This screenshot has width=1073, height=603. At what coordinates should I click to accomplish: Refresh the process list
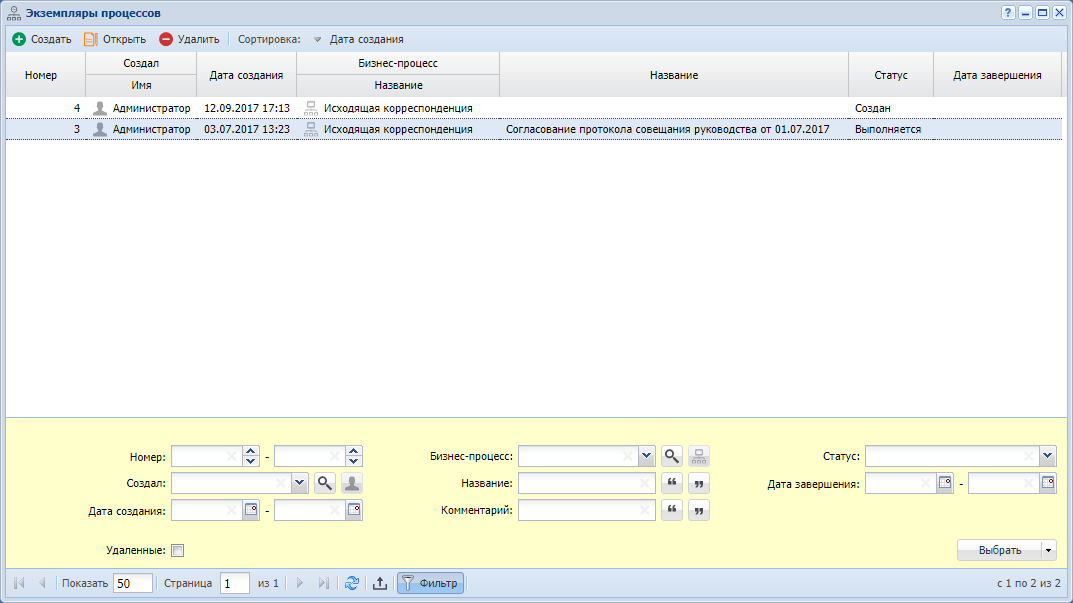pyautogui.click(x=352, y=583)
